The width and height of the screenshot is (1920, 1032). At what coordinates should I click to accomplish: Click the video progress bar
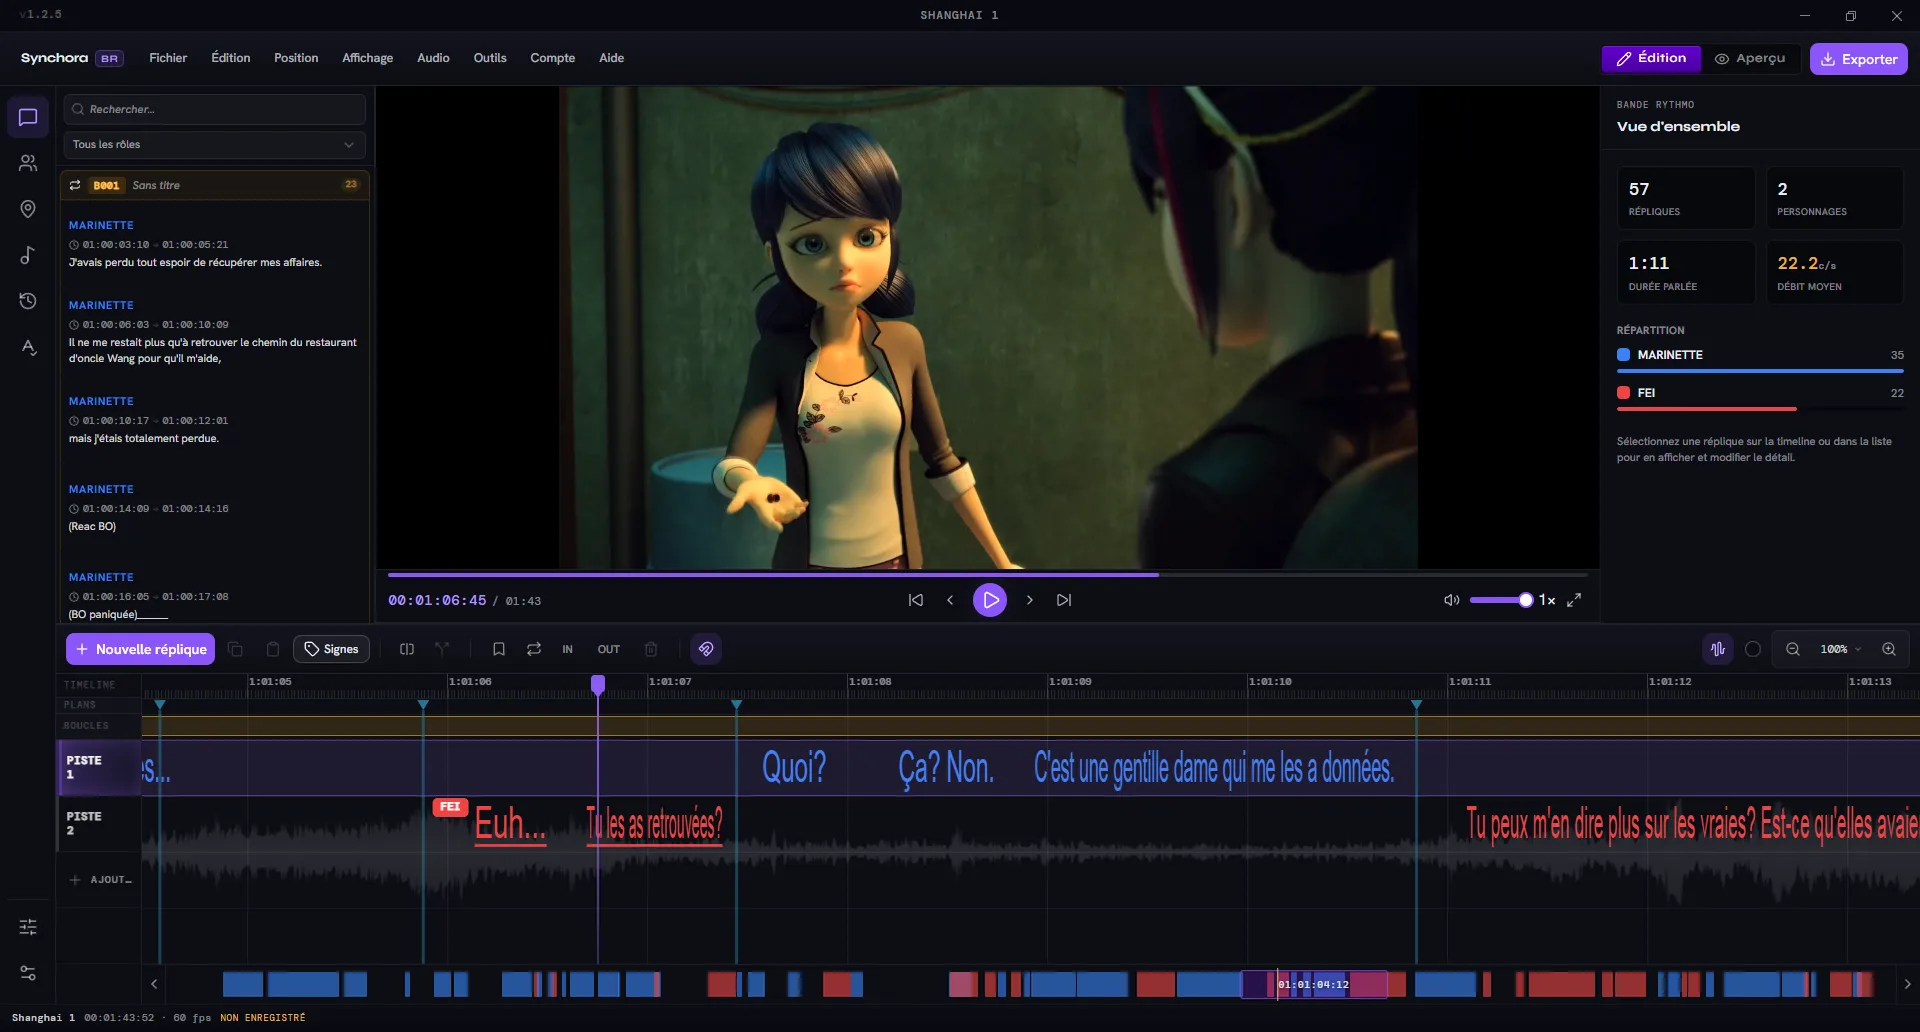click(988, 575)
